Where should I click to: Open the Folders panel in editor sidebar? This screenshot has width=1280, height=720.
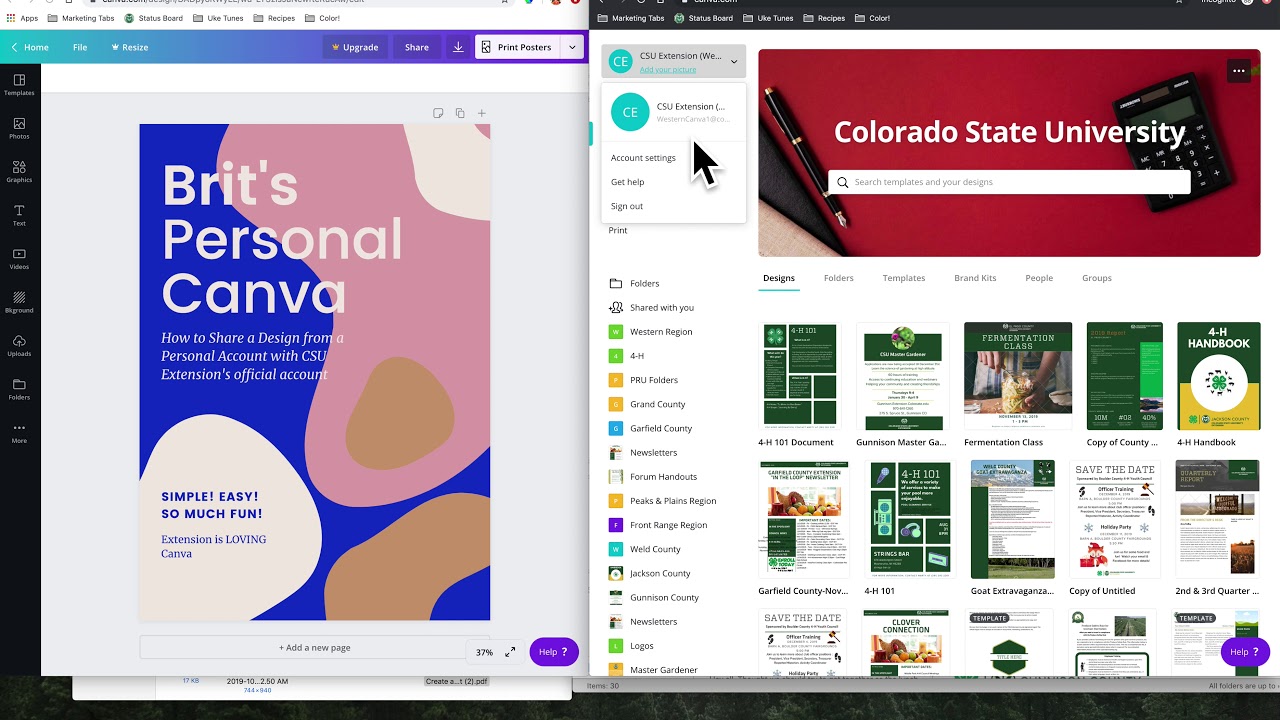19,389
